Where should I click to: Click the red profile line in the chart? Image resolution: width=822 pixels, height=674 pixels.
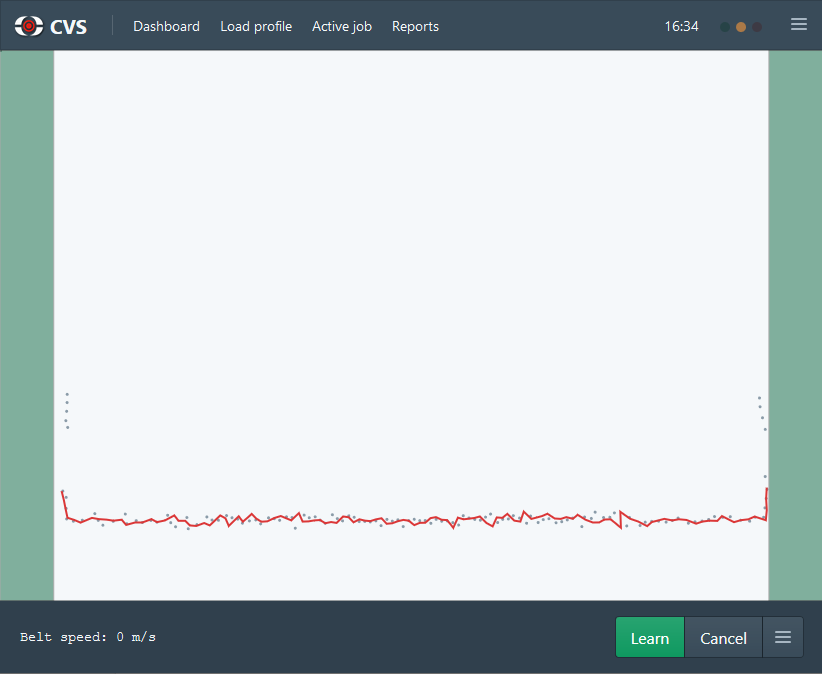point(414,519)
